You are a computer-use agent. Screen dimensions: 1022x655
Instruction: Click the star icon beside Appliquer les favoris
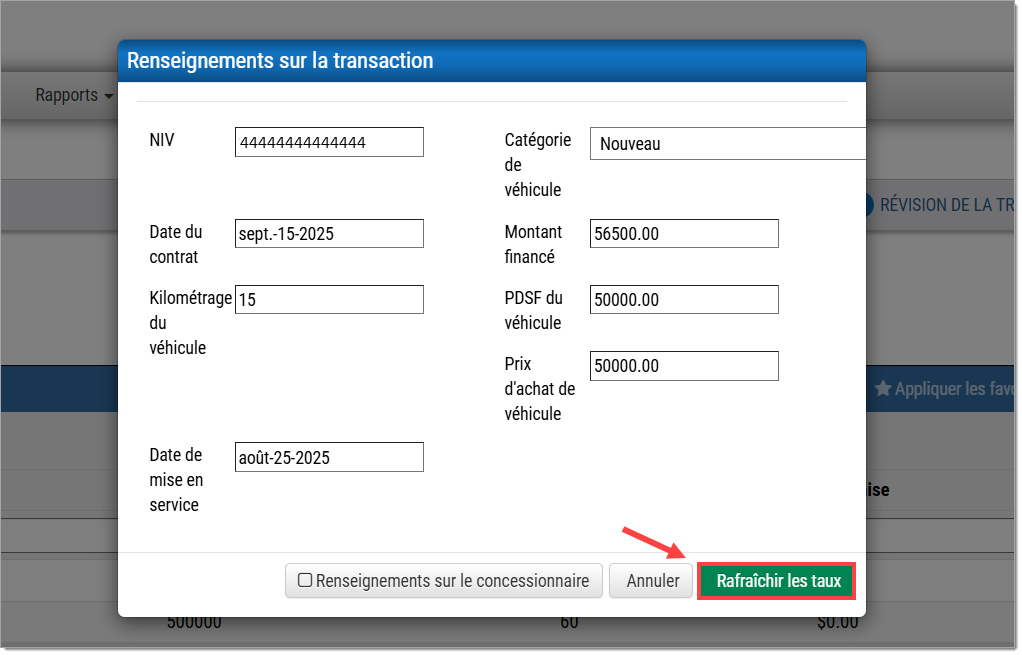[882, 389]
